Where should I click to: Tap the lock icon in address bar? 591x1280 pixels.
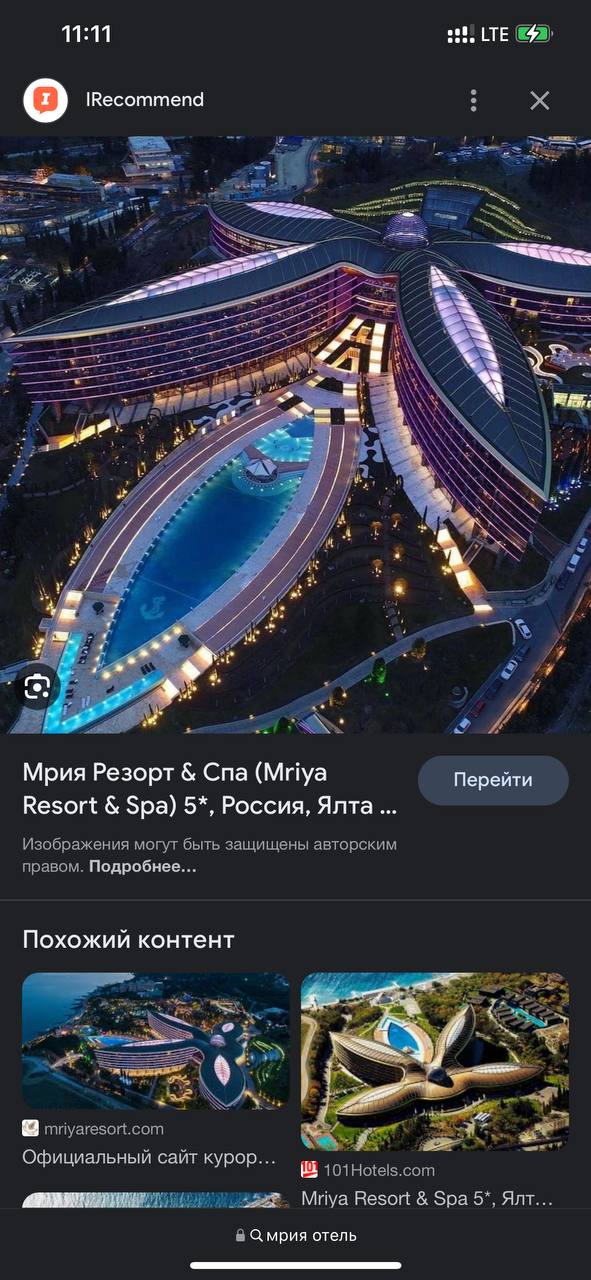240,1236
